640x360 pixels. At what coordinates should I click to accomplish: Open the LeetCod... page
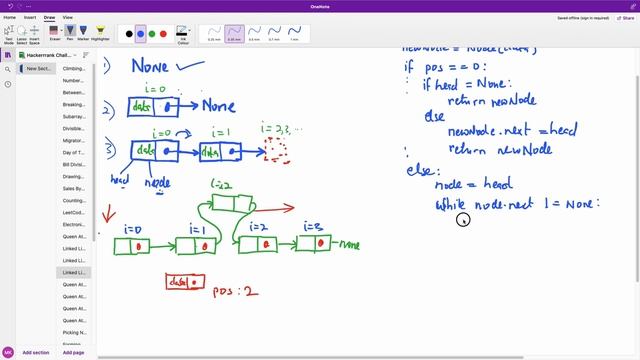pos(74,213)
